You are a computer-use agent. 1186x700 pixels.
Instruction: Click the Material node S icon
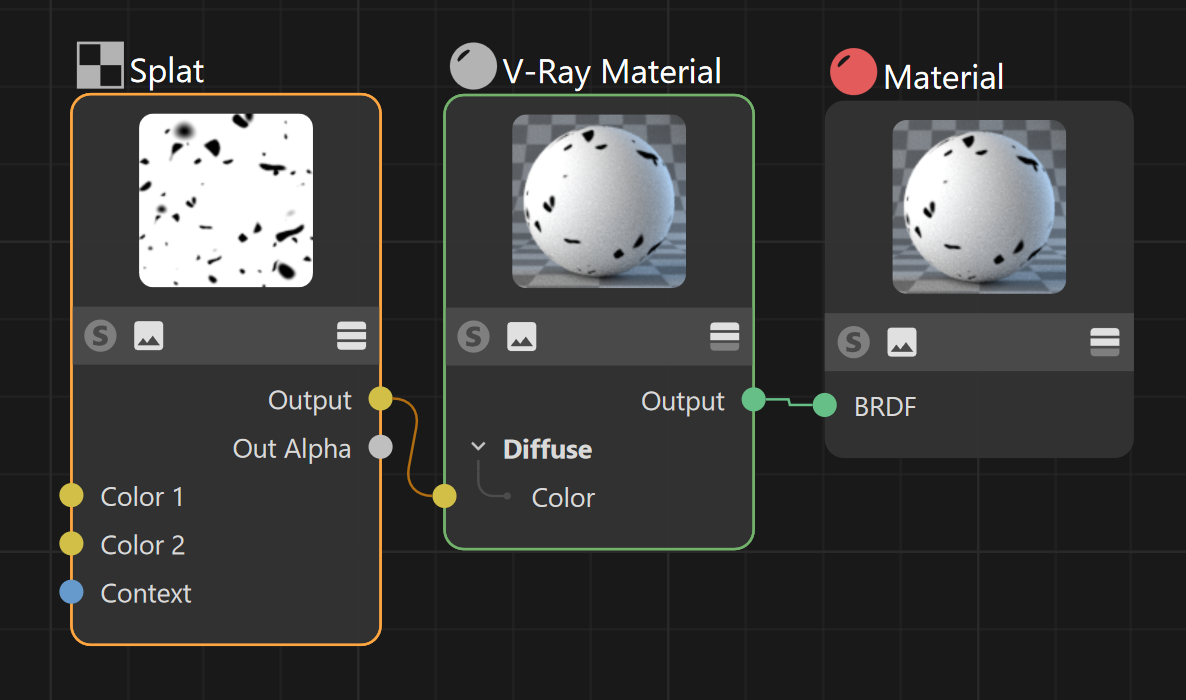click(854, 342)
